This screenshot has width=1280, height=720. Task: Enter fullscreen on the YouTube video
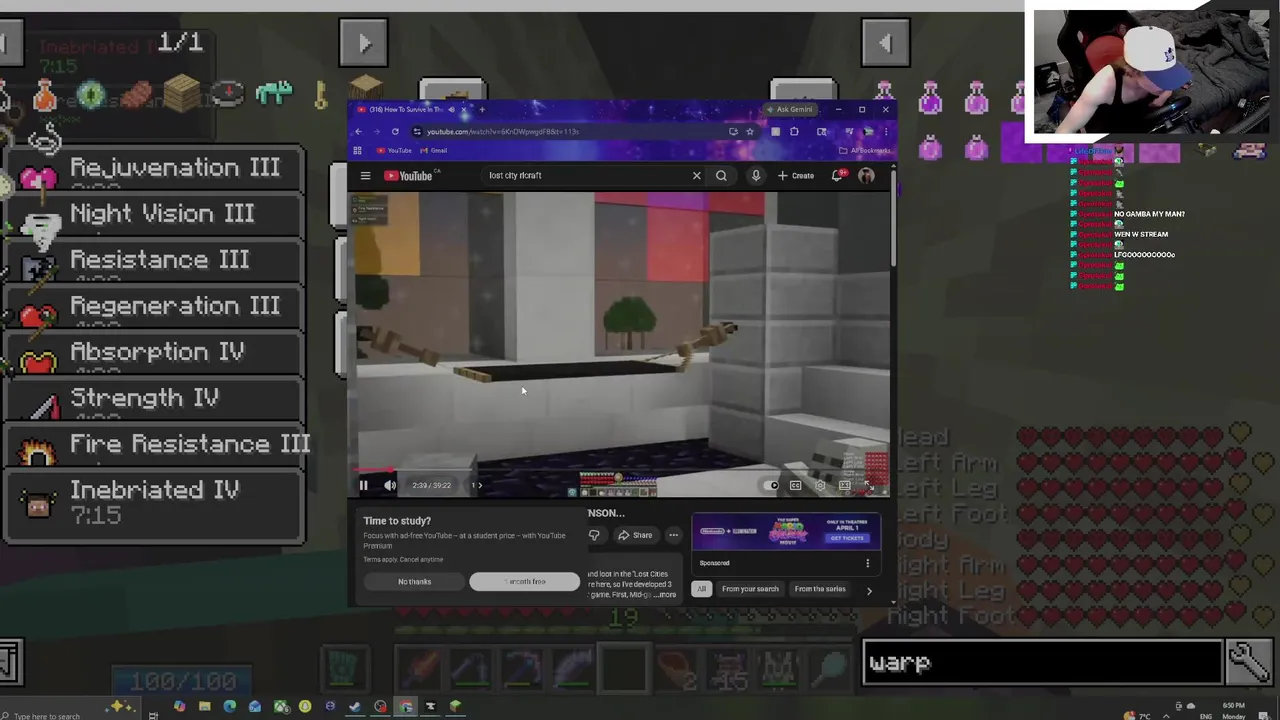pyautogui.click(x=869, y=485)
